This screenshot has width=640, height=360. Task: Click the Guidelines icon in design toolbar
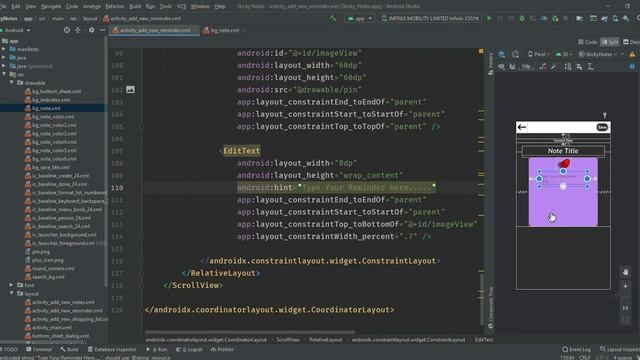click(590, 67)
